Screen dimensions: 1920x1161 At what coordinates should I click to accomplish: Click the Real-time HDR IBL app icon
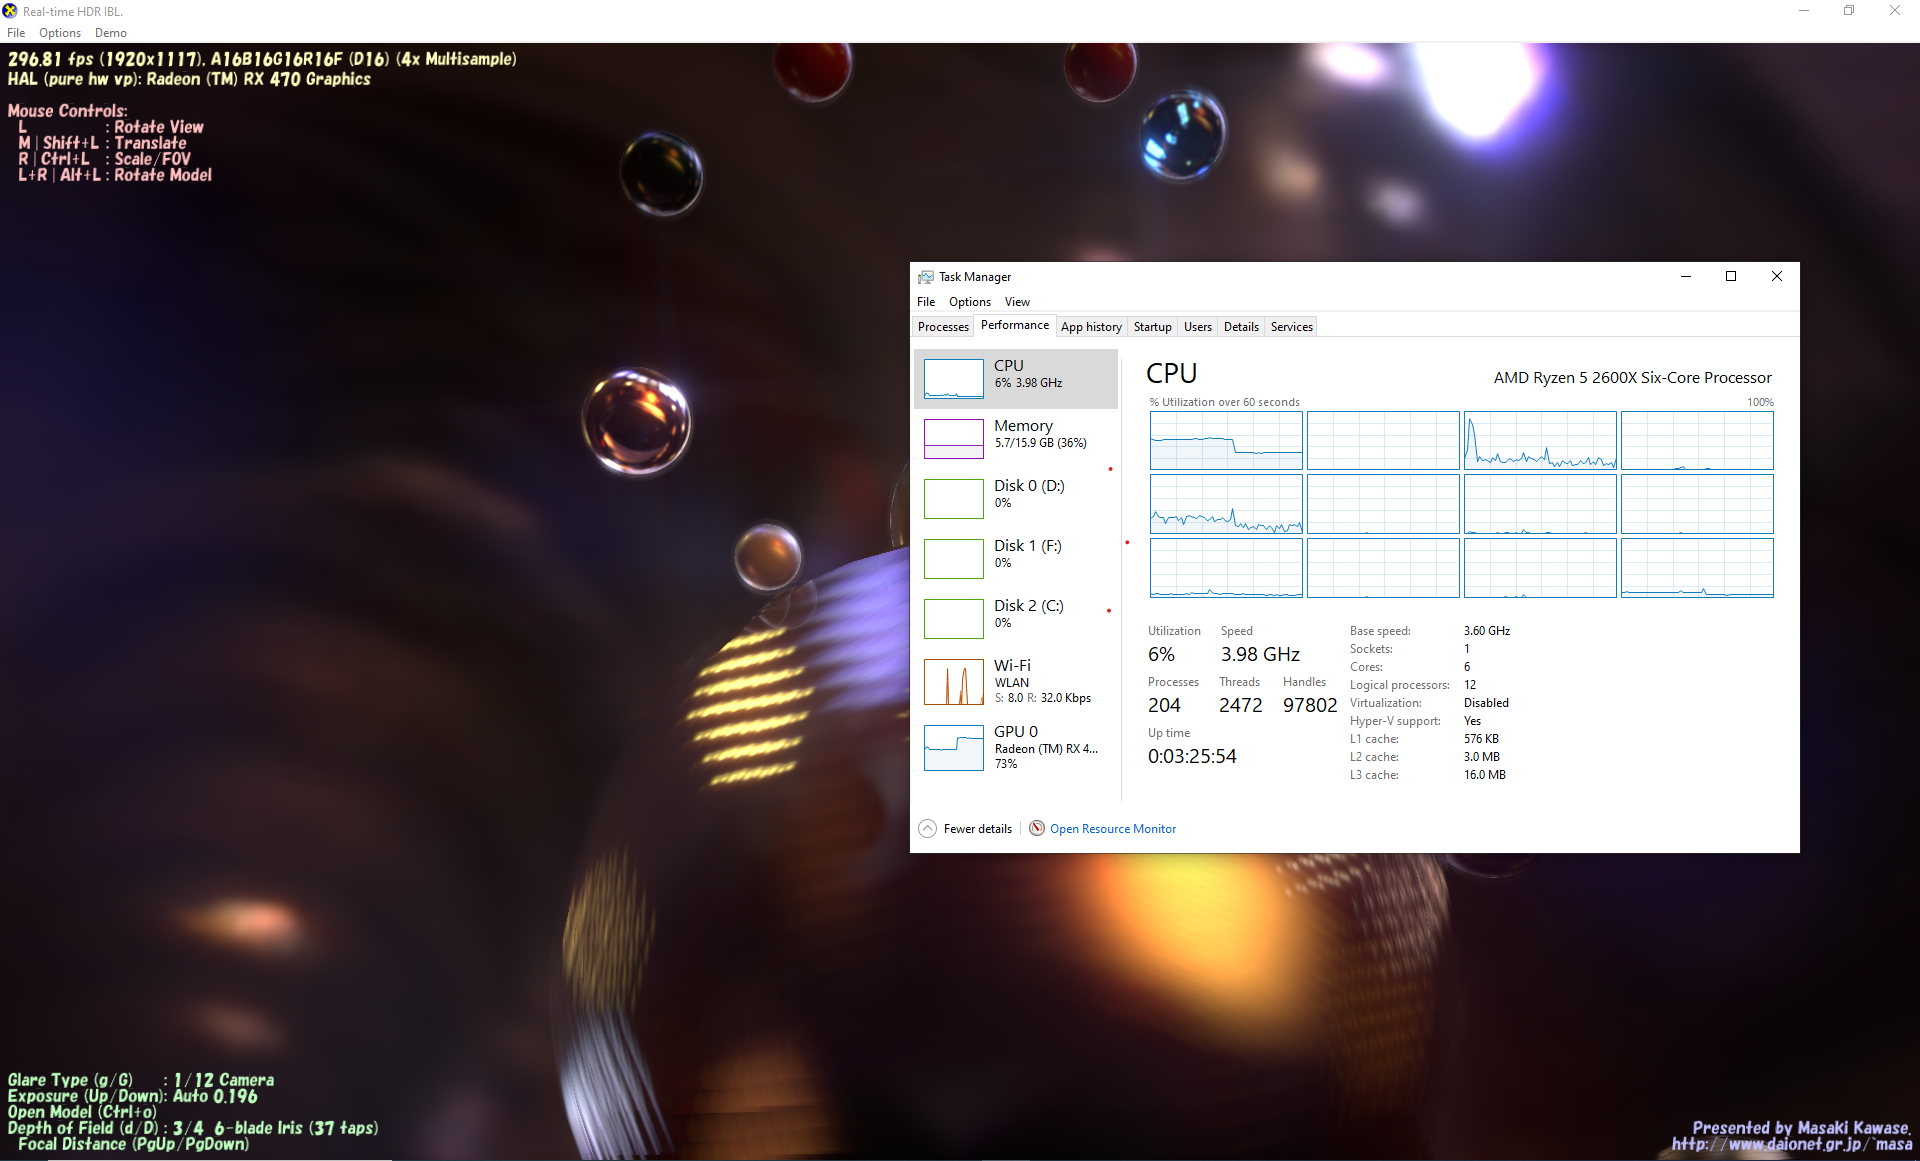[10, 11]
